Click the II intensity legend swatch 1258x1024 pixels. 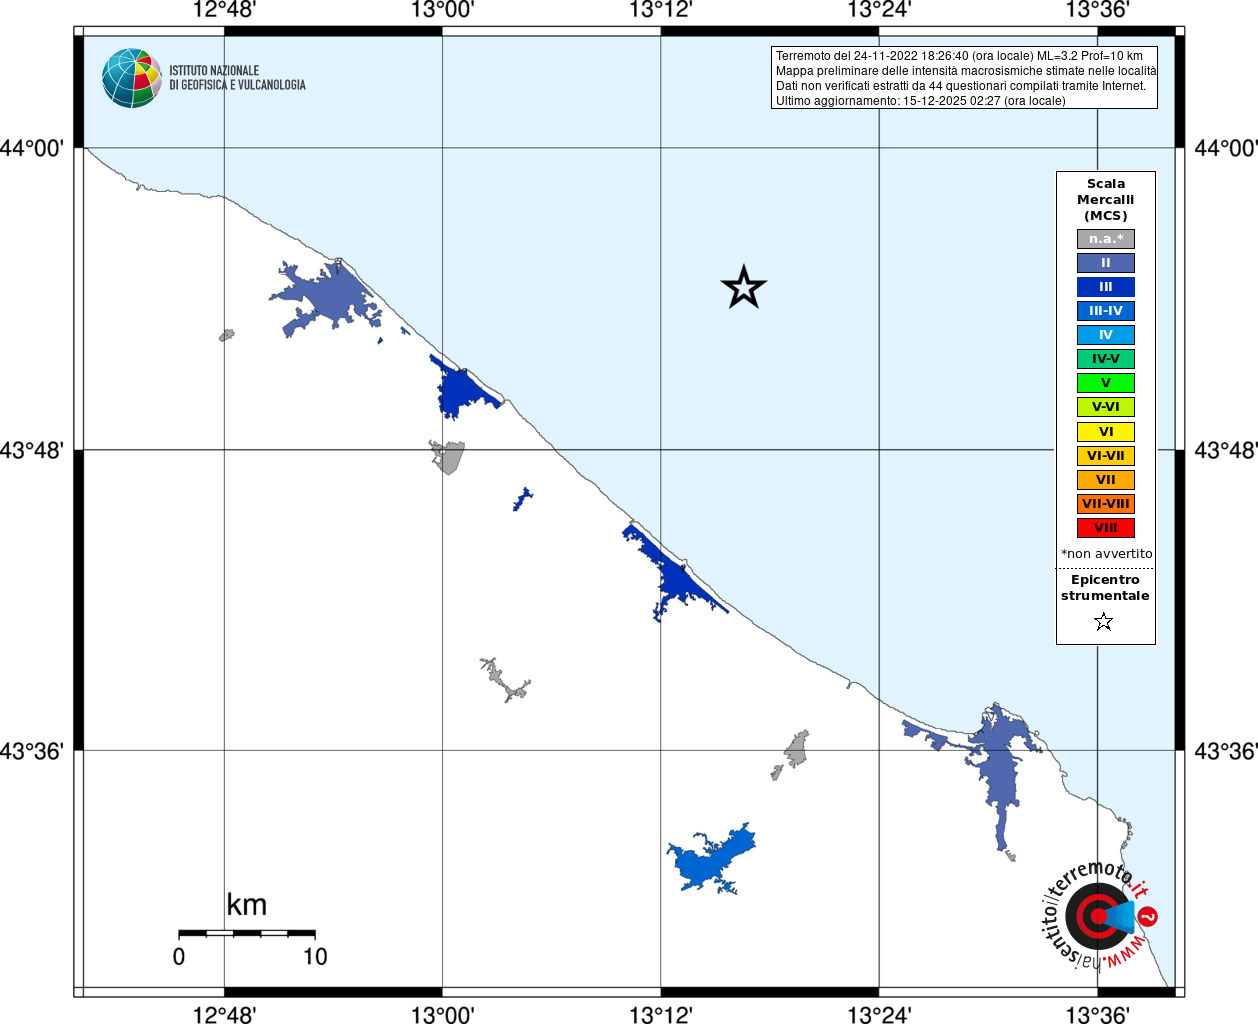(x=1105, y=263)
